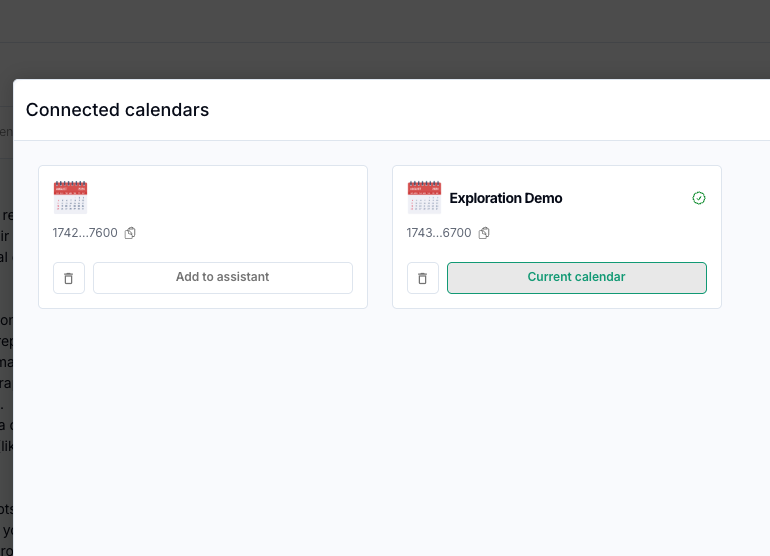Copy the 1742...7600 calendar ID
This screenshot has width=770, height=556.
pos(130,233)
